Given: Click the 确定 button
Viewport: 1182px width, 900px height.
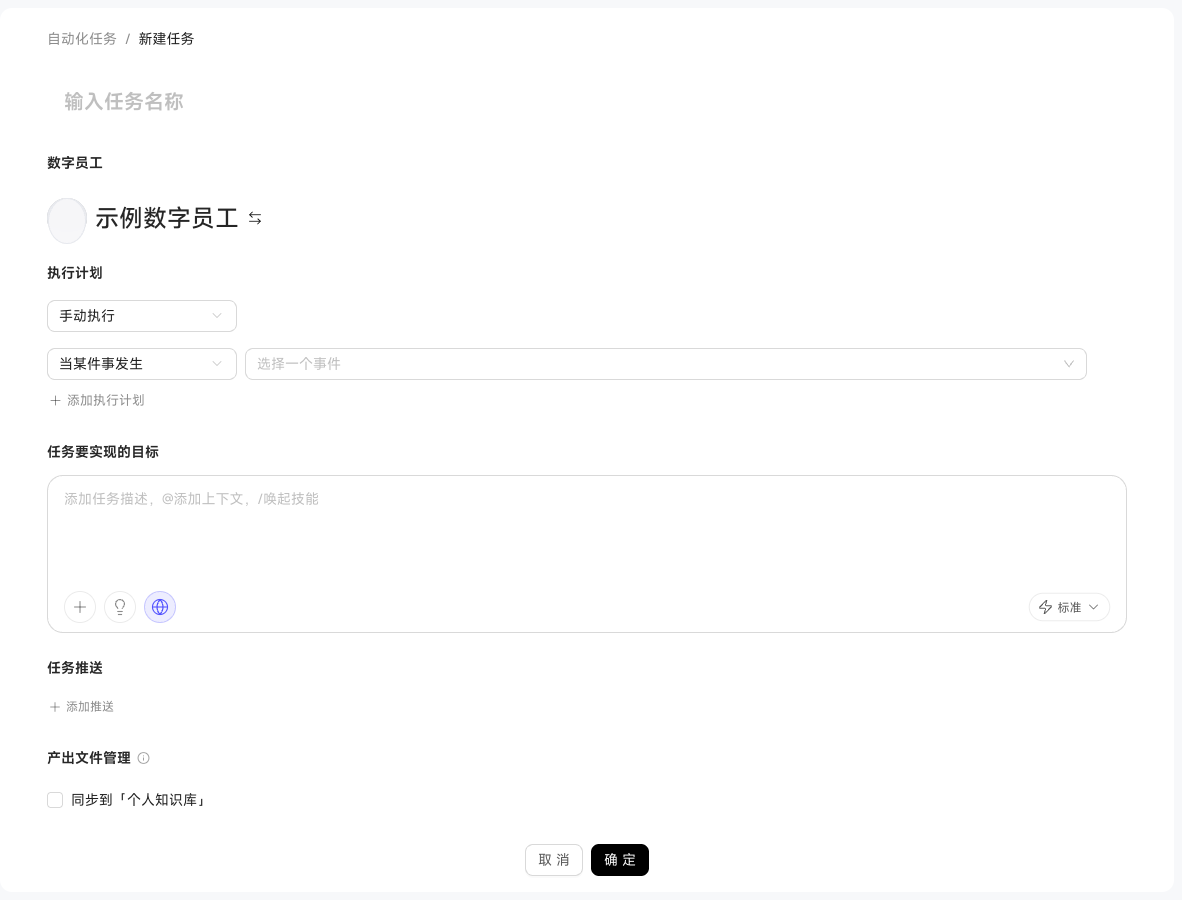Looking at the screenshot, I should coord(620,860).
